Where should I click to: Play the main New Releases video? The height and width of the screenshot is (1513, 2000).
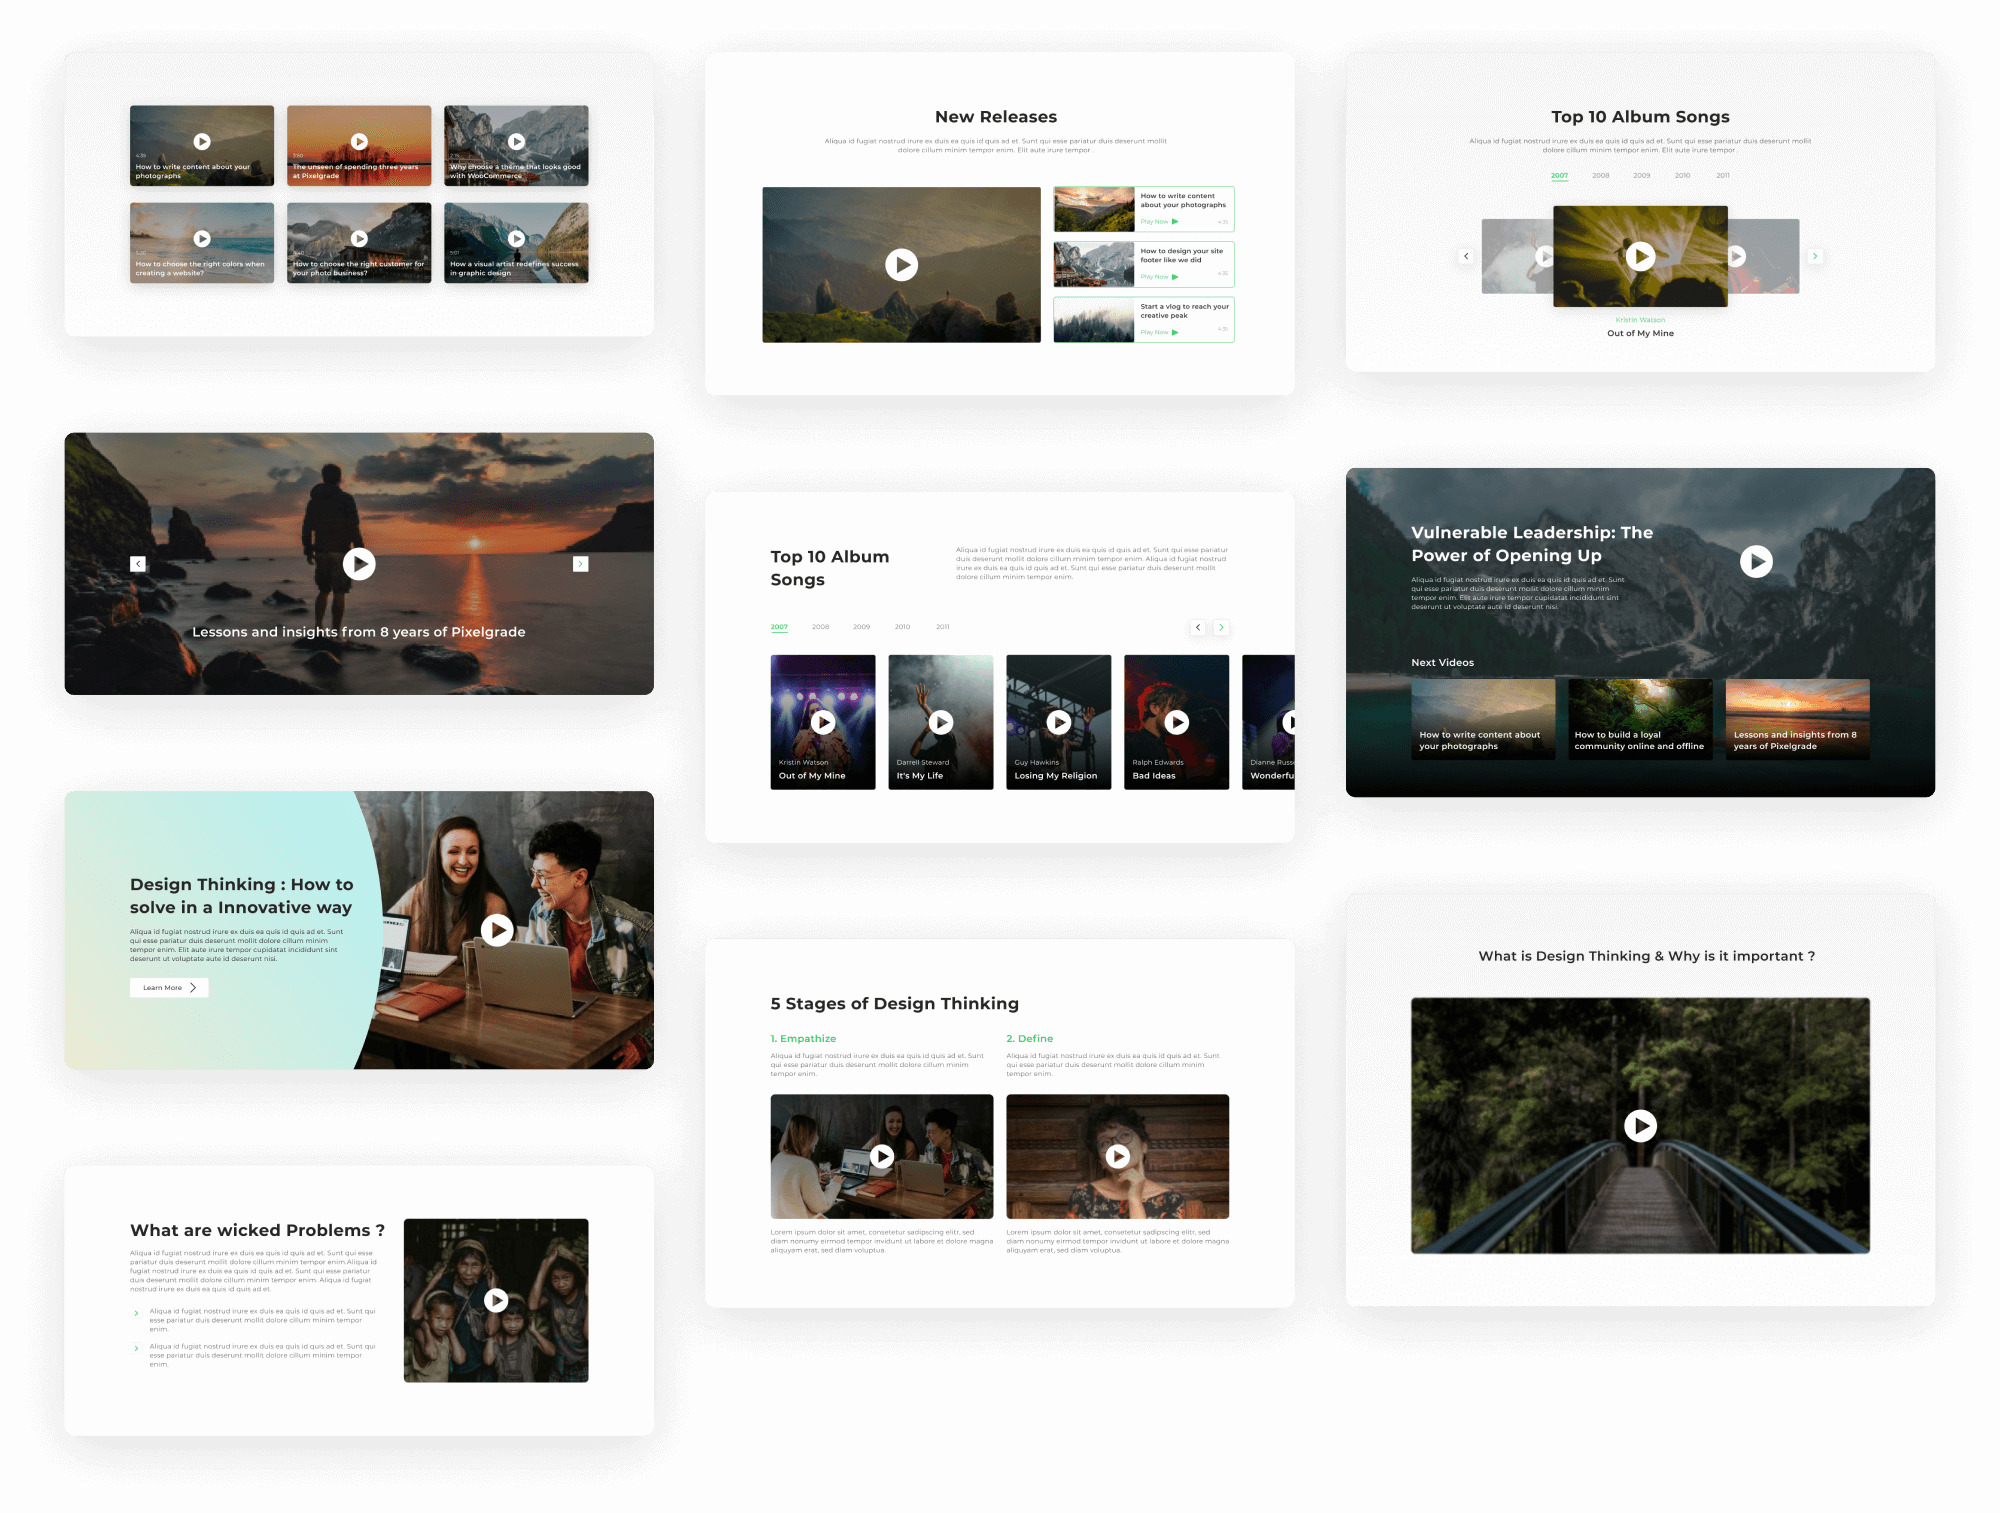pyautogui.click(x=901, y=265)
